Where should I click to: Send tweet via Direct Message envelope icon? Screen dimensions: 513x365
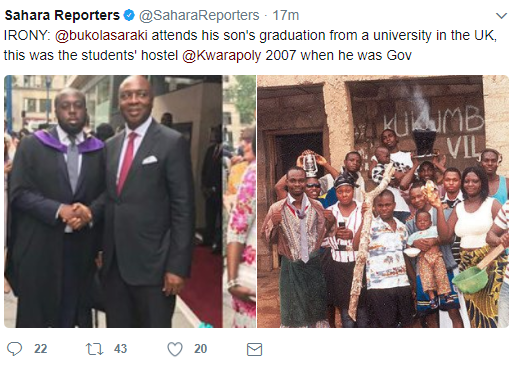pos(255,350)
